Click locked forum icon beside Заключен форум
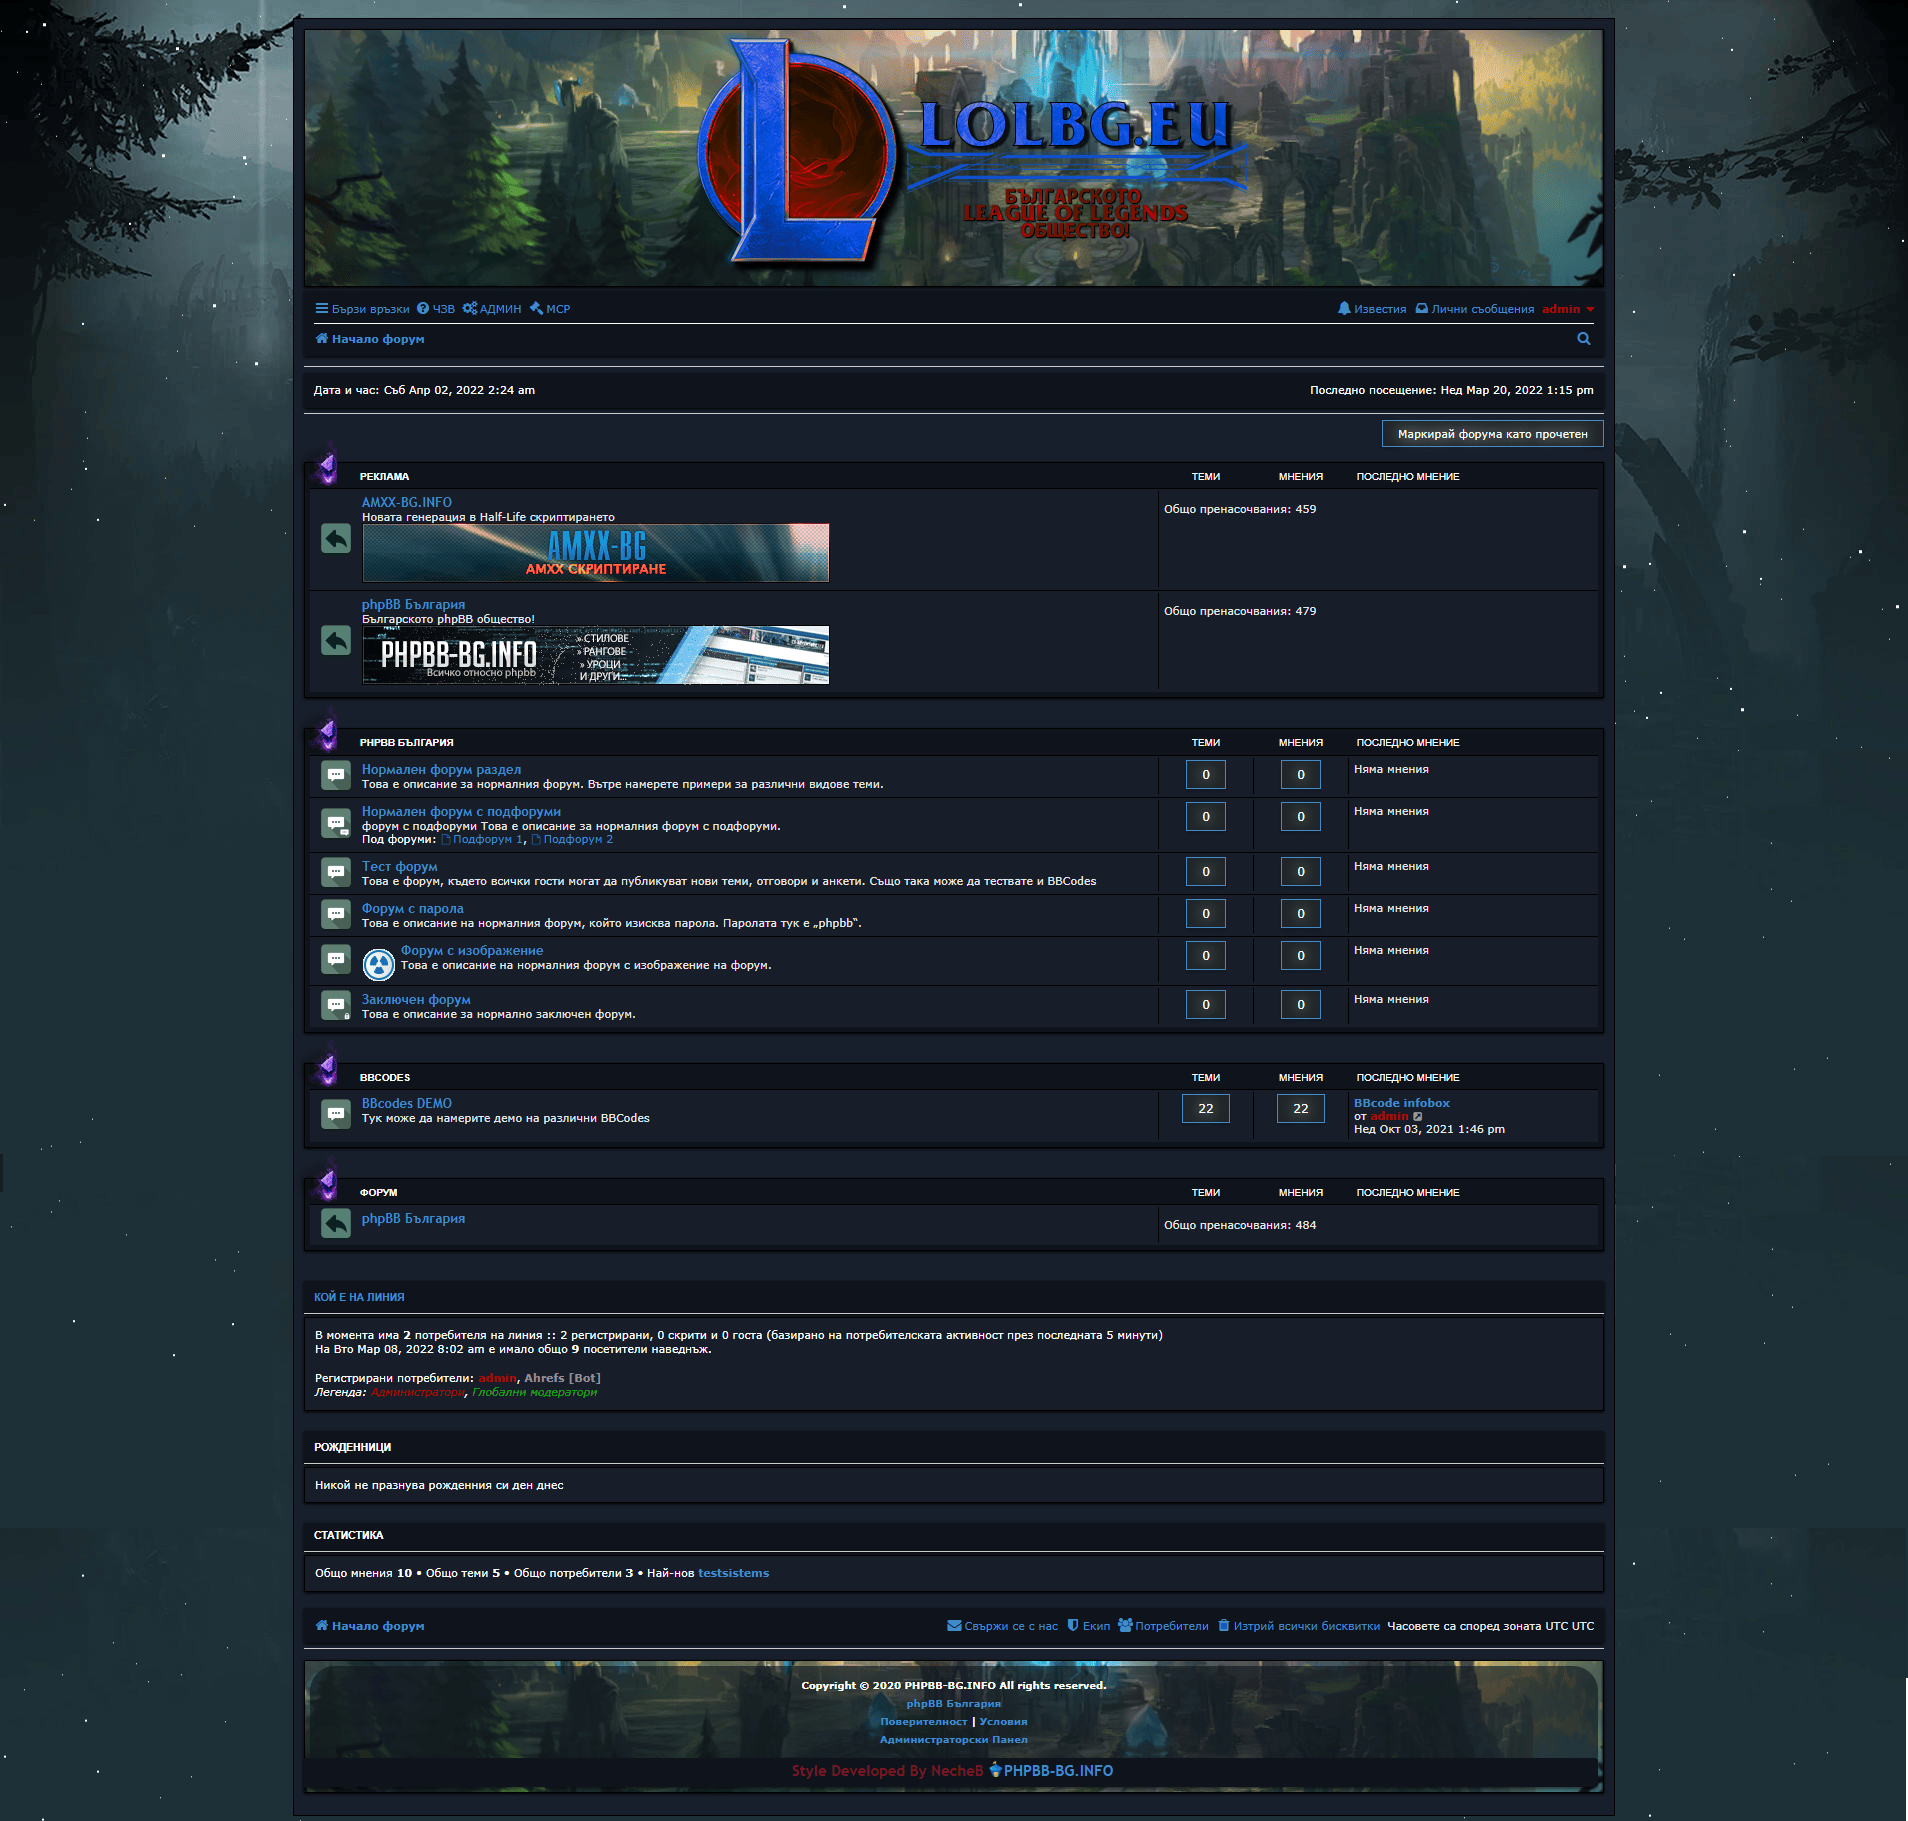Image resolution: width=1908 pixels, height=1821 pixels. (x=336, y=1005)
